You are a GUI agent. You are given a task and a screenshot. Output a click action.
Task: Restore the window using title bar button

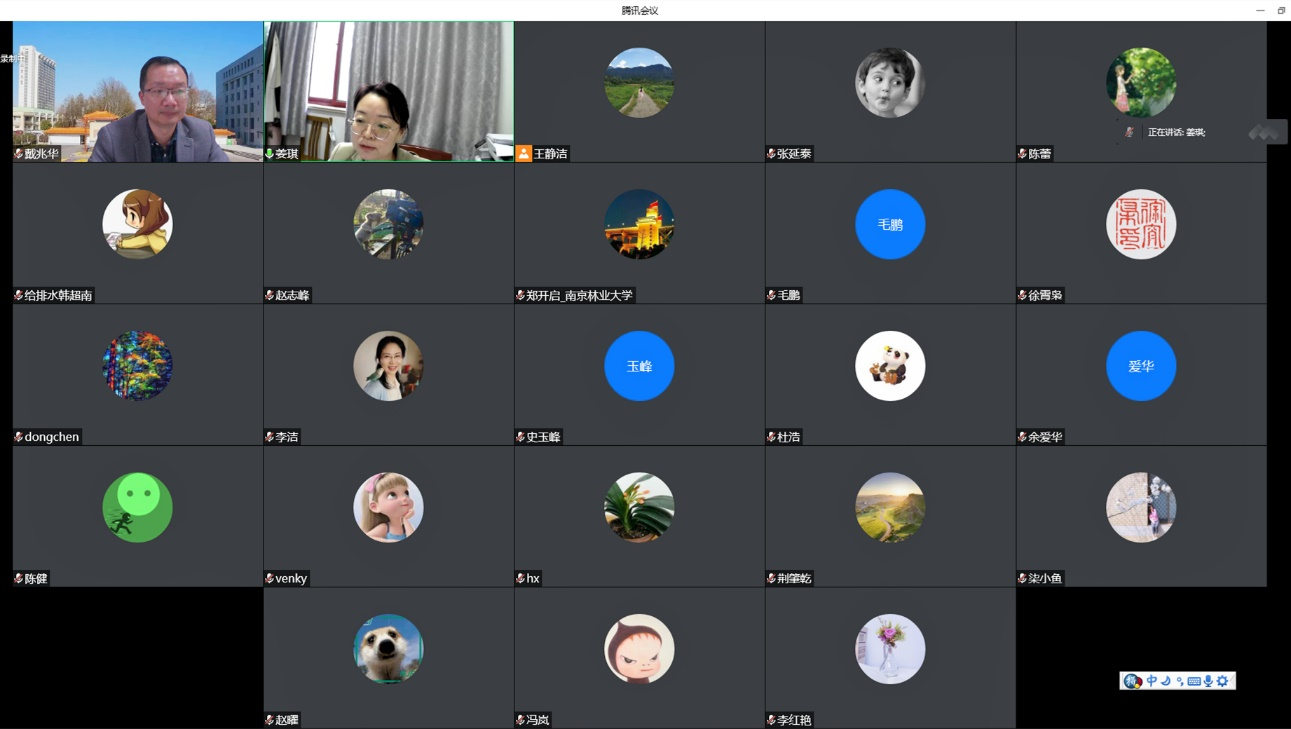1281,10
